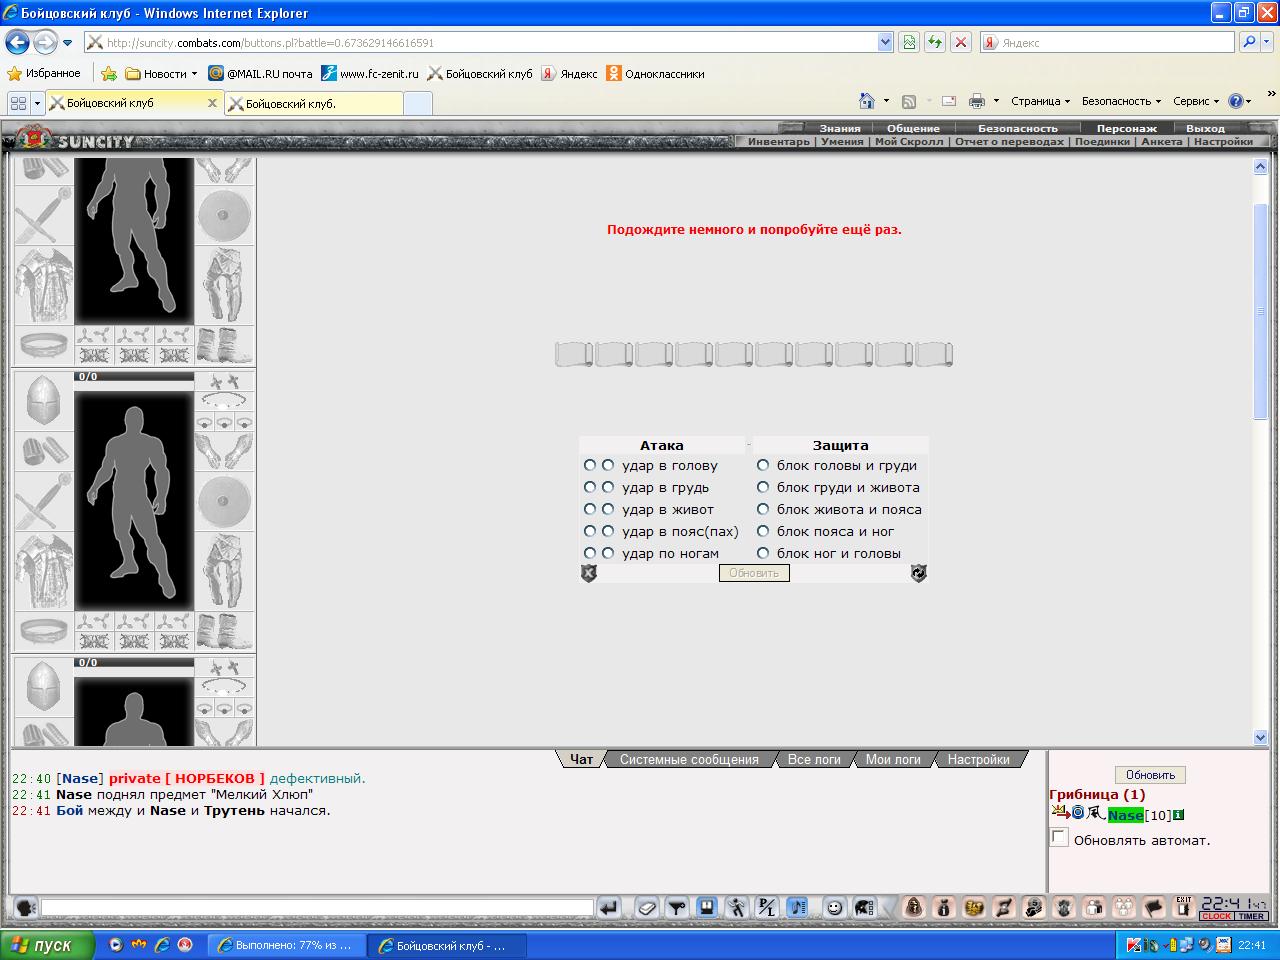Click the main frame vertical scrollbar thumb
Image resolution: width=1280 pixels, height=960 pixels.
[1260, 310]
